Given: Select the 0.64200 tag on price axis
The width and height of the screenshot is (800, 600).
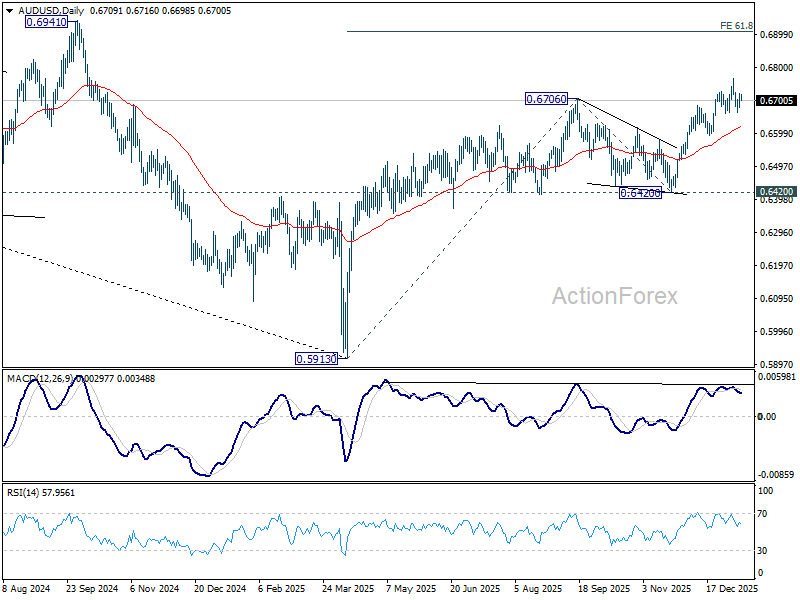Looking at the screenshot, I should (x=777, y=191).
